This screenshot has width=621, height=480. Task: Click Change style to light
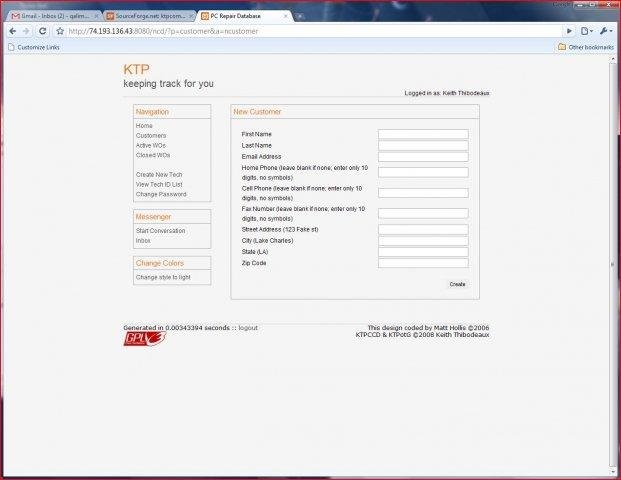[163, 277]
